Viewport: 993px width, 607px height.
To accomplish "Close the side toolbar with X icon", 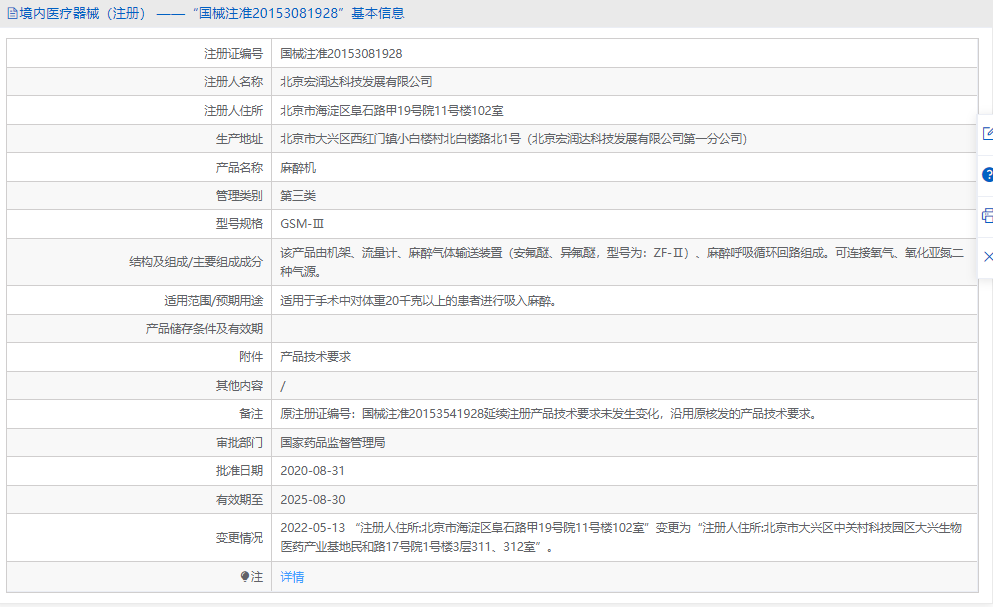I will pos(987,257).
